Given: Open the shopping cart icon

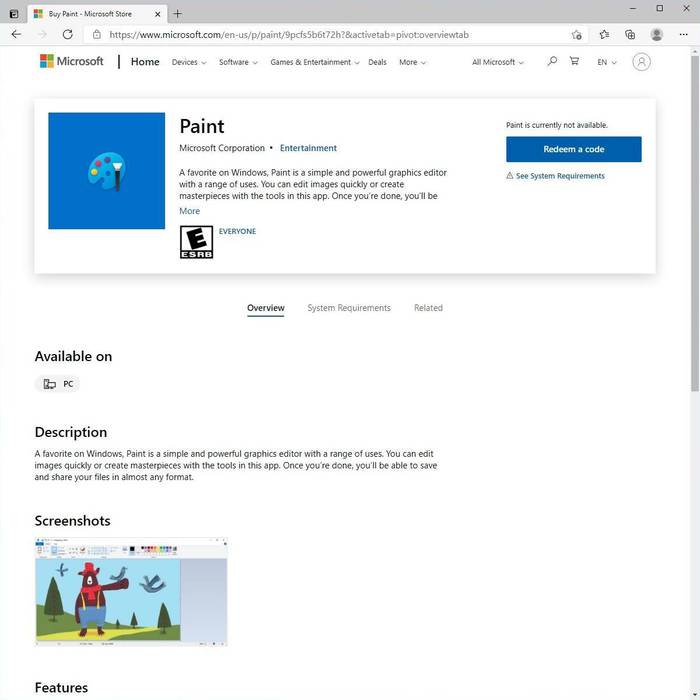Looking at the screenshot, I should pos(575,61).
